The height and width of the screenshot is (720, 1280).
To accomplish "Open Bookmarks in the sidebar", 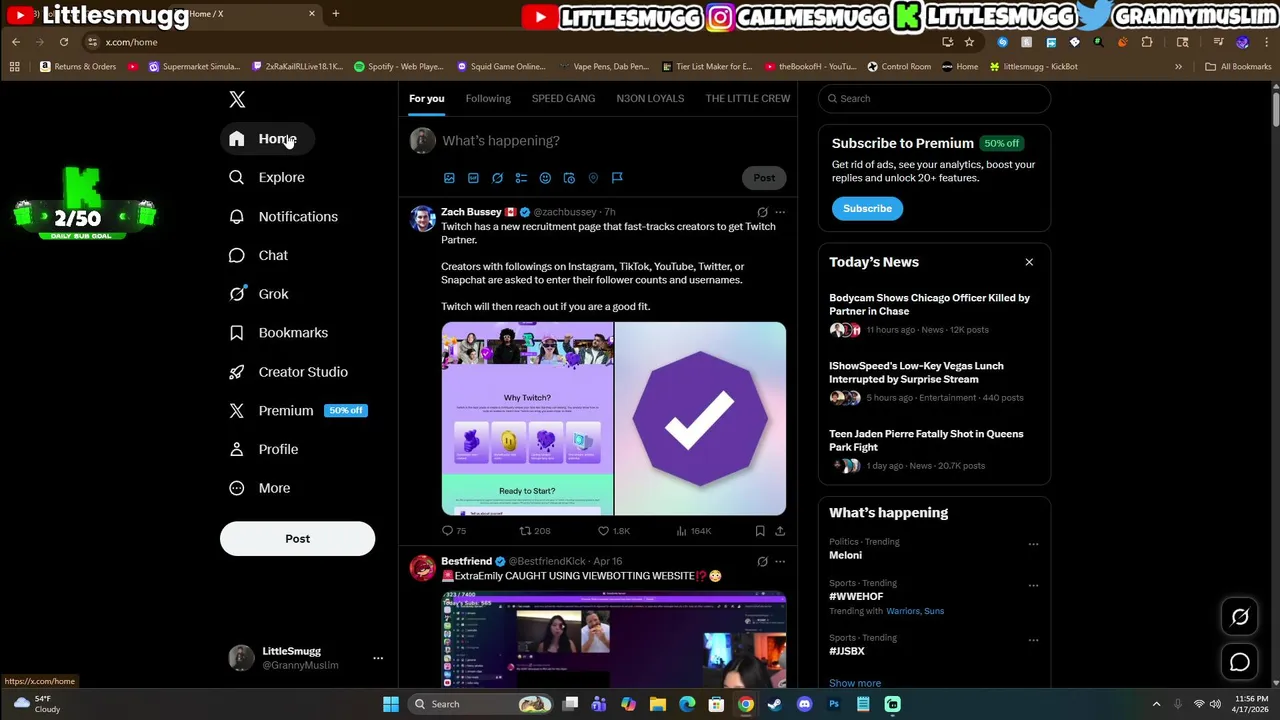I will tap(279, 333).
